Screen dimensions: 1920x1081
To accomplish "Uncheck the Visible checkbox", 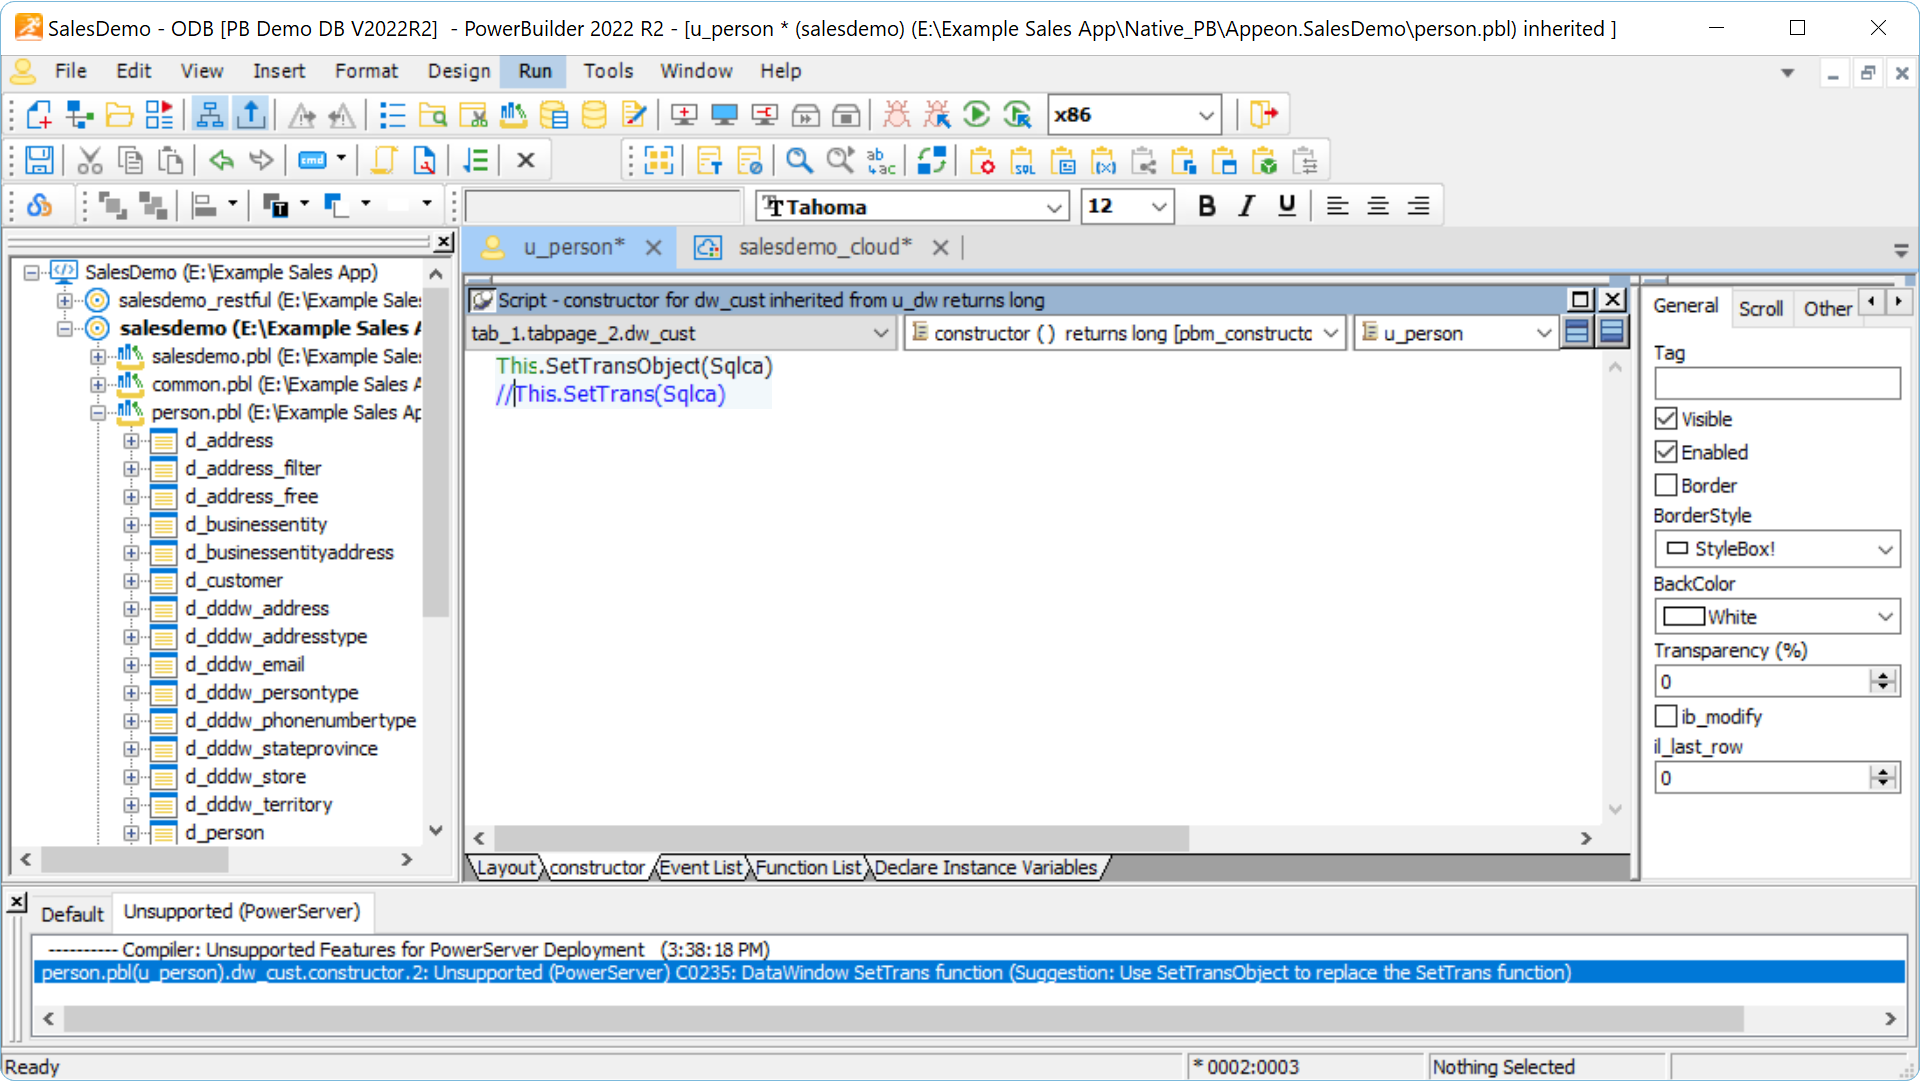I will 1666,418.
